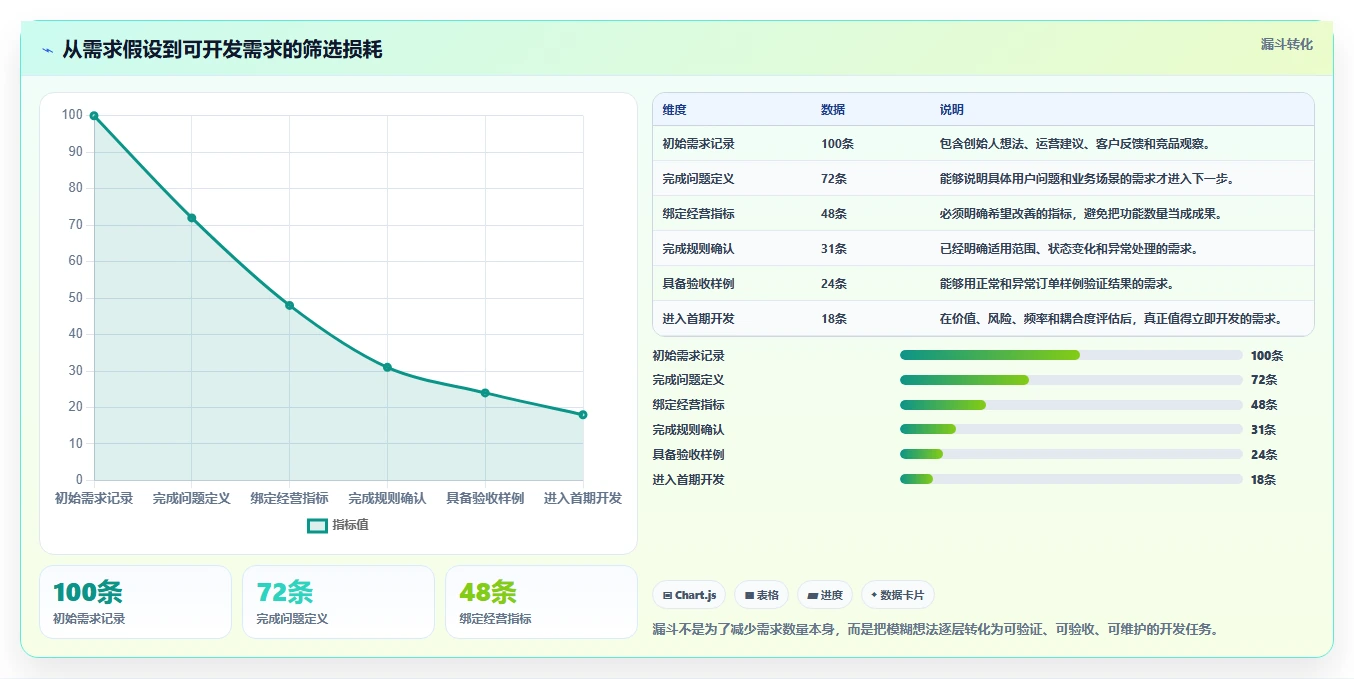Select the Chart.js tag chip
This screenshot has width=1354, height=679.
689,595
